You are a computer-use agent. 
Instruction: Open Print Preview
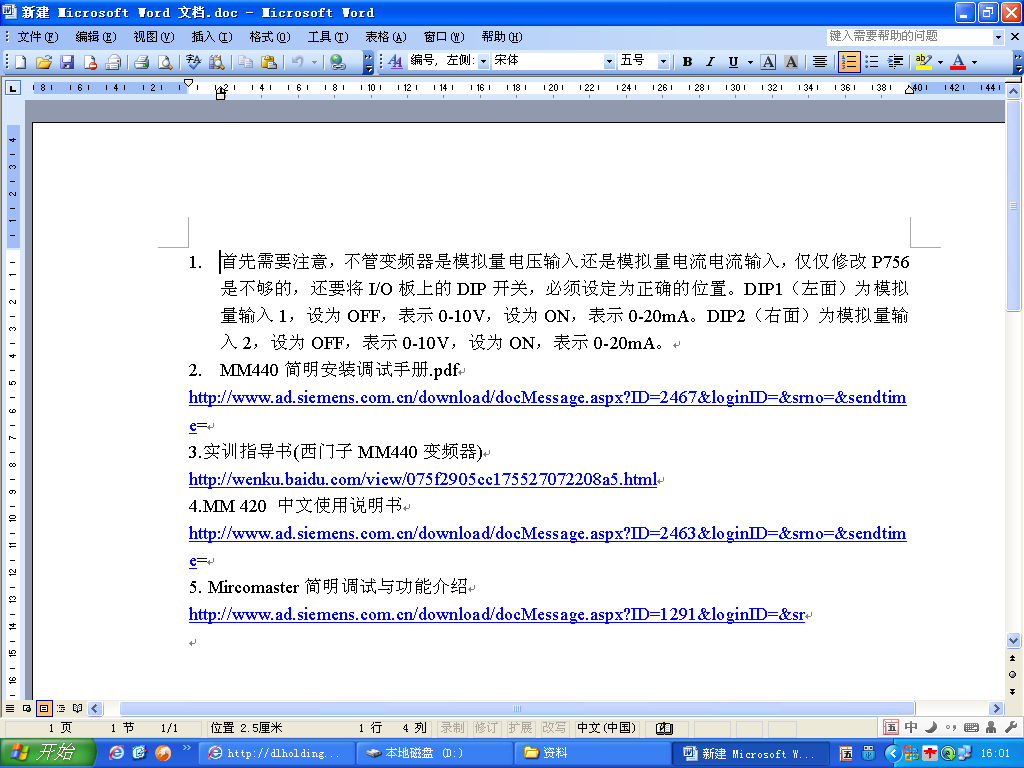point(165,62)
